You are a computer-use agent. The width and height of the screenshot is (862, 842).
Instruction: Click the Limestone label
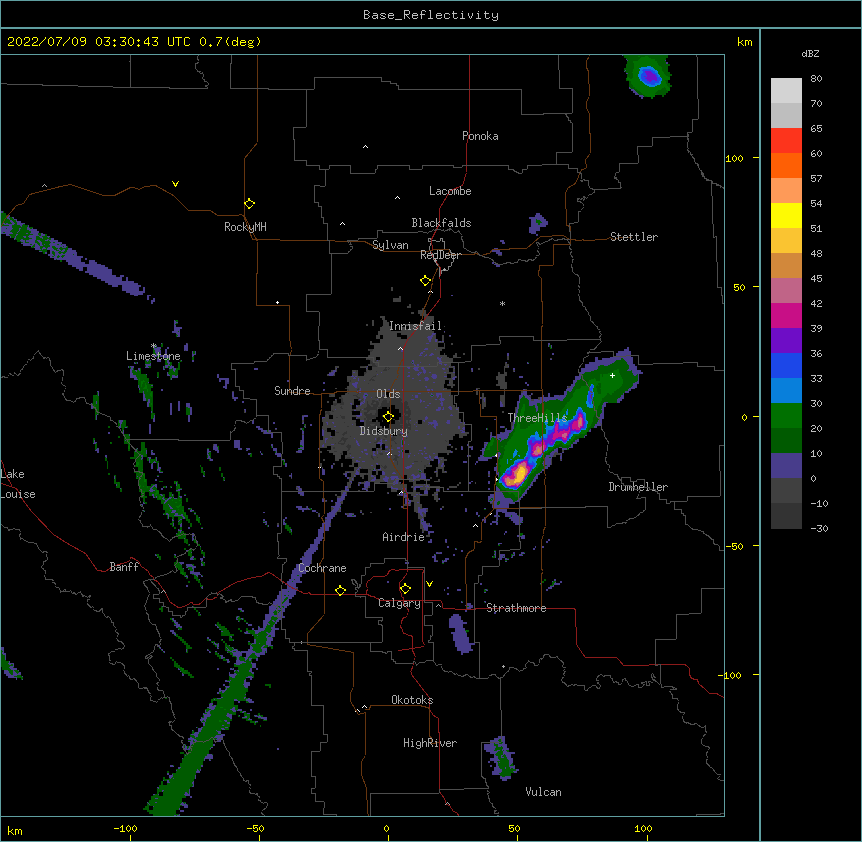[x=153, y=356]
